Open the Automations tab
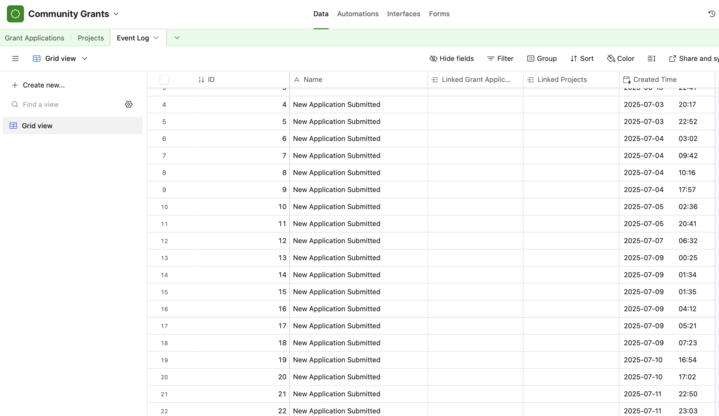Image resolution: width=719 pixels, height=416 pixels. coord(358,14)
